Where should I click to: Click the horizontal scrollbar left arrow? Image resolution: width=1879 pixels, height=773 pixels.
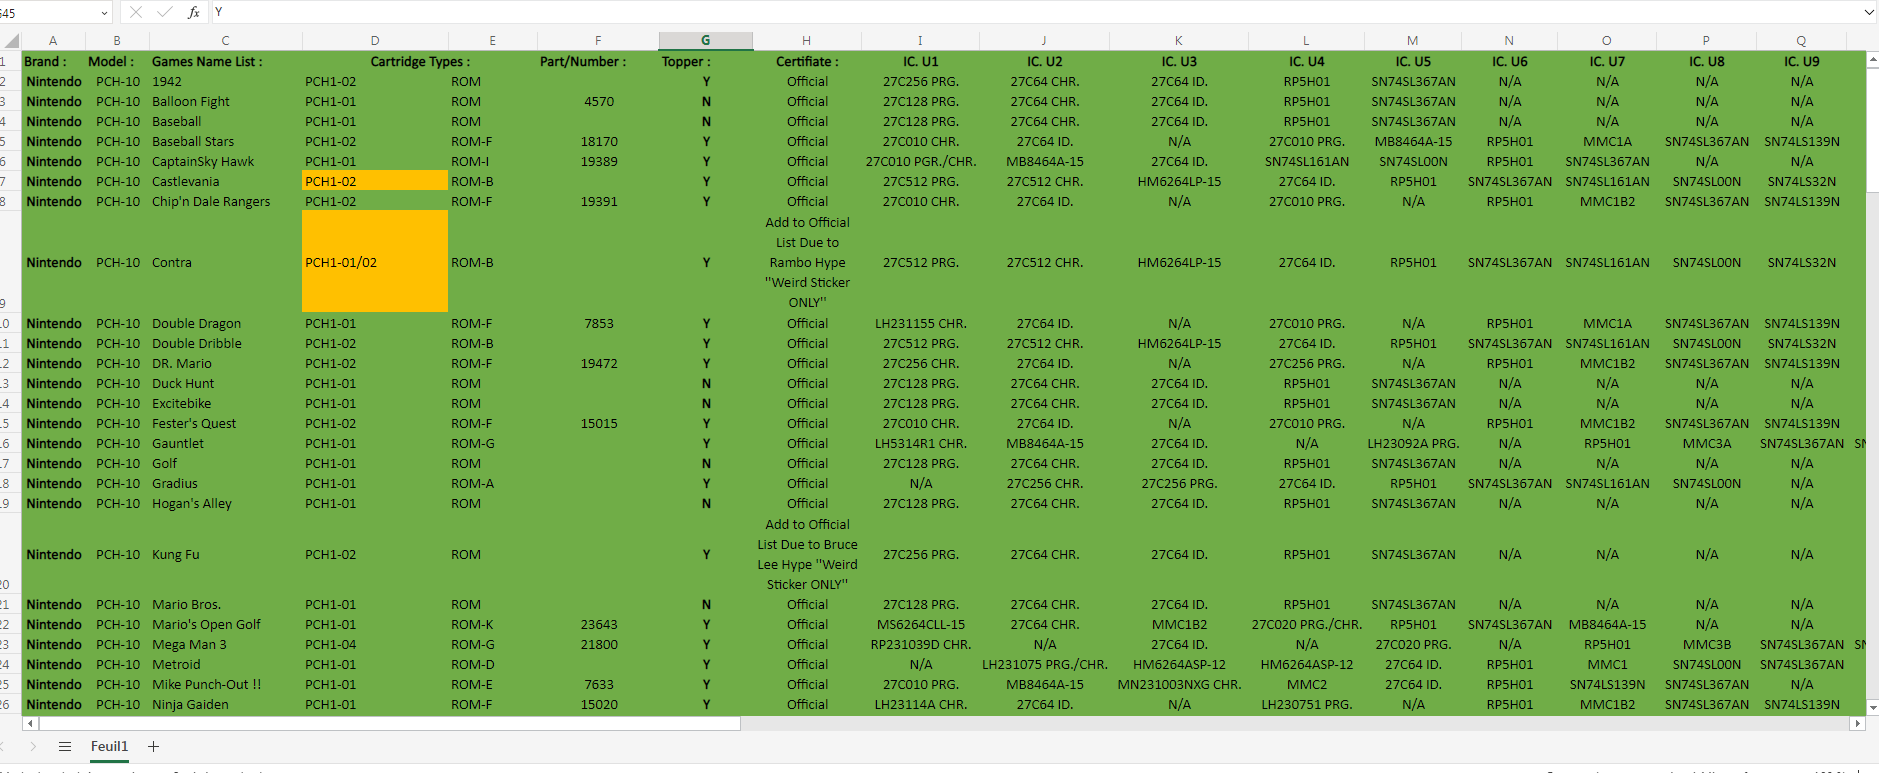30,723
